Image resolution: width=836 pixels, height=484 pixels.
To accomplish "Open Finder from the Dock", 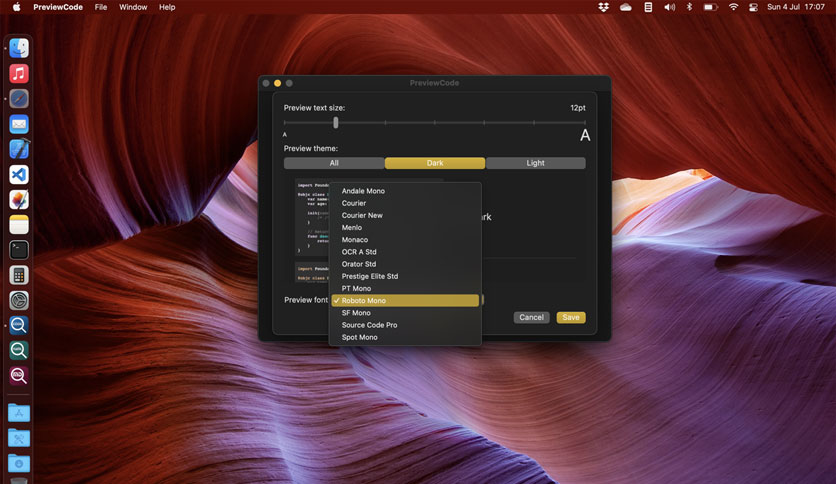I will (19, 48).
